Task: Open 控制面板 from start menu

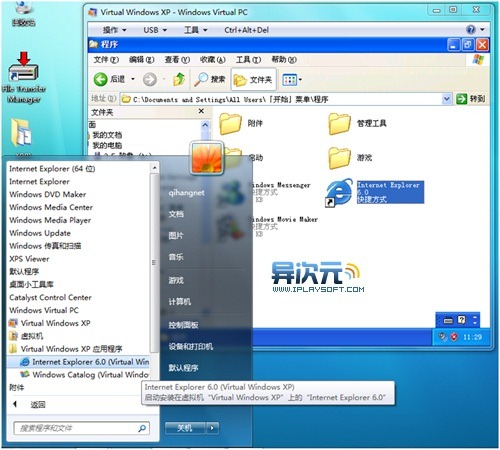Action: (183, 325)
